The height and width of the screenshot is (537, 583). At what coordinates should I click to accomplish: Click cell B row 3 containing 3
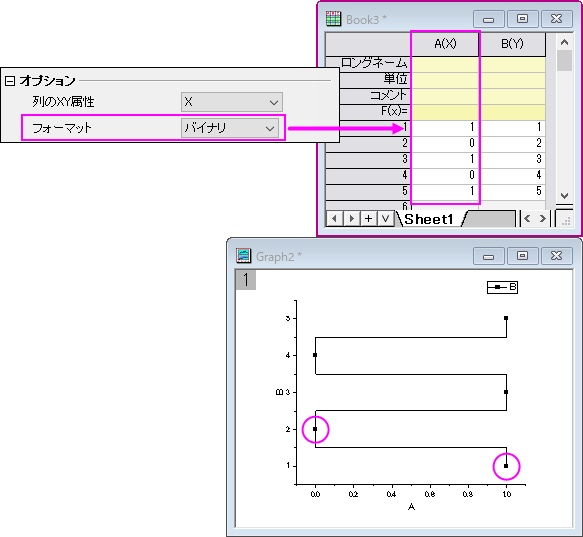[512, 160]
